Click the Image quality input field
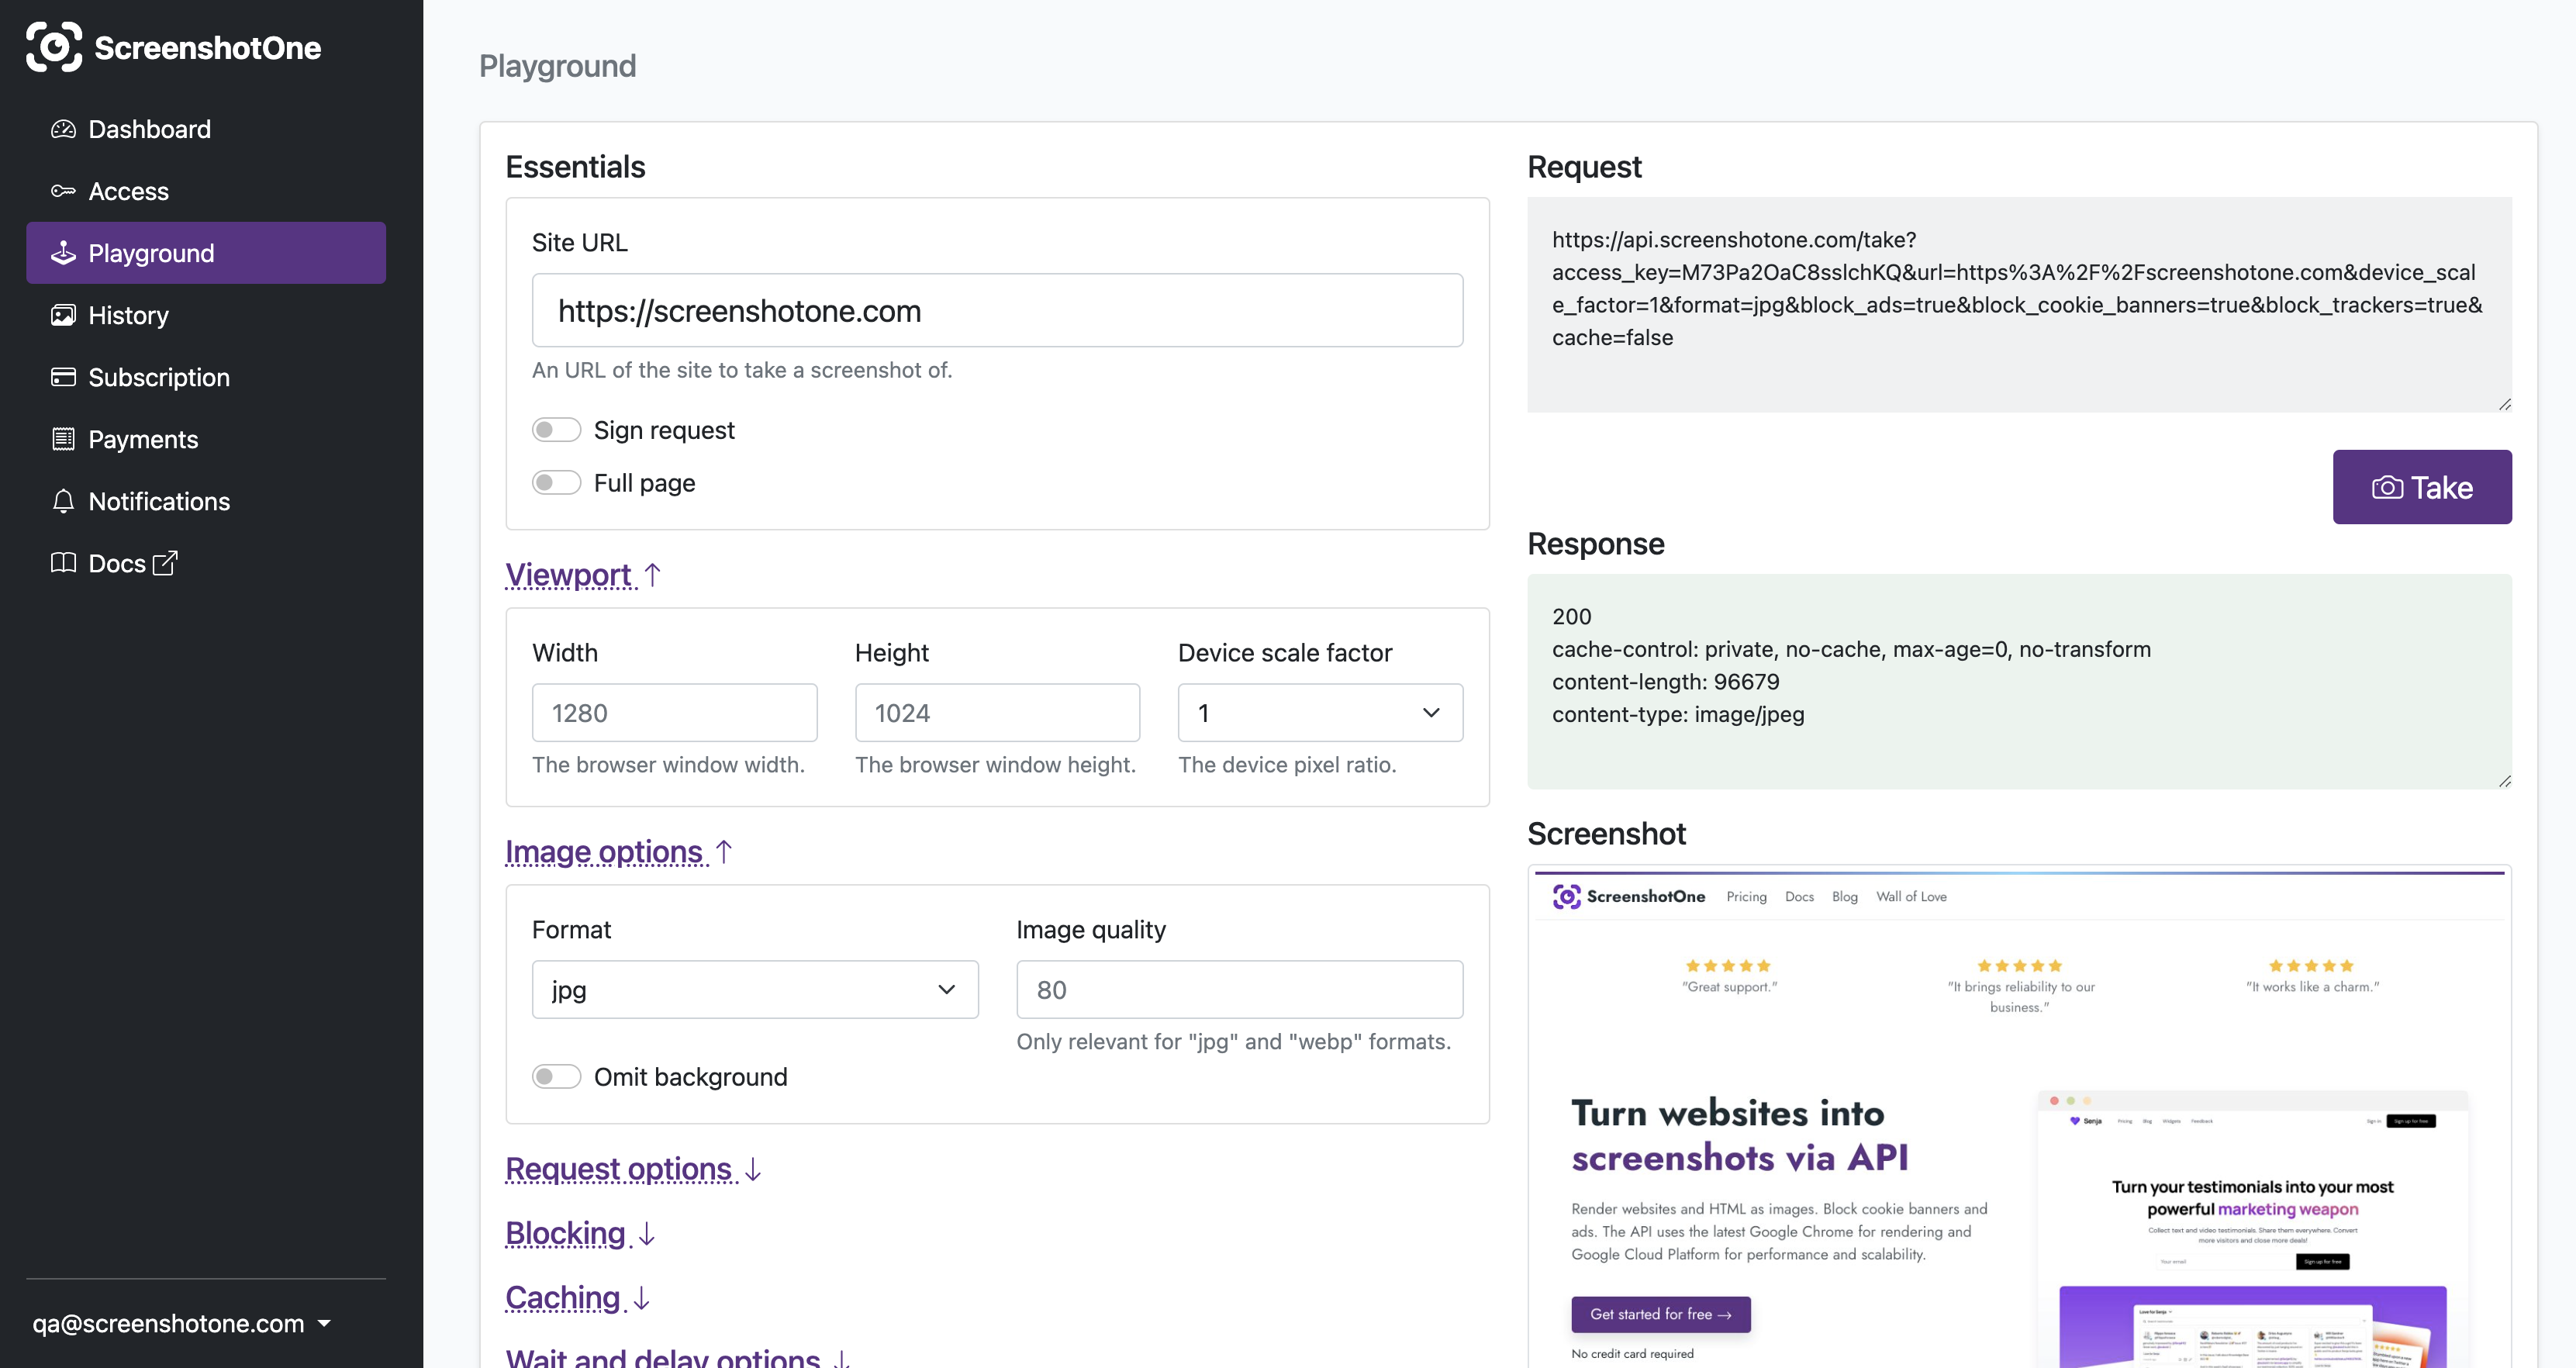 [x=1239, y=990]
